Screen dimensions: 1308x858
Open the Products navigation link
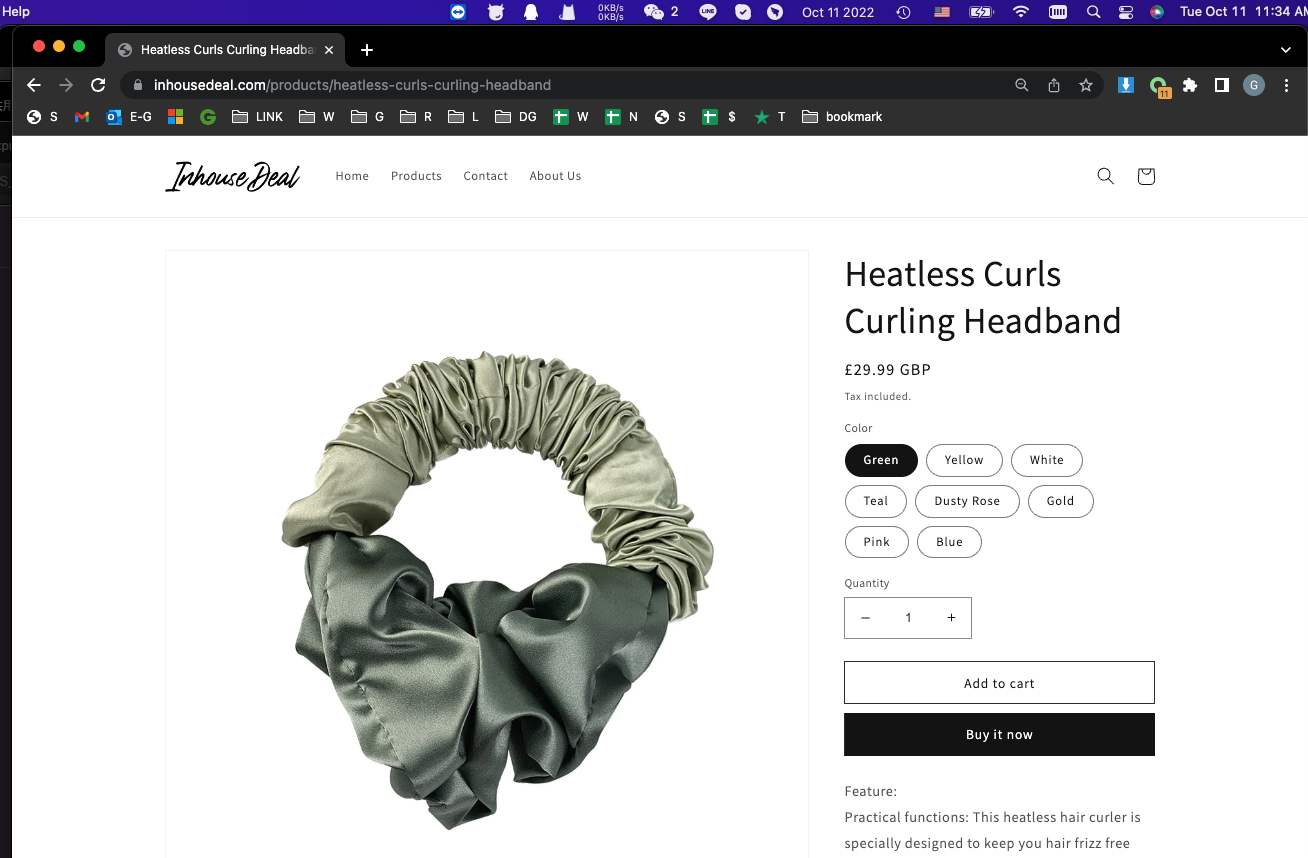point(416,176)
